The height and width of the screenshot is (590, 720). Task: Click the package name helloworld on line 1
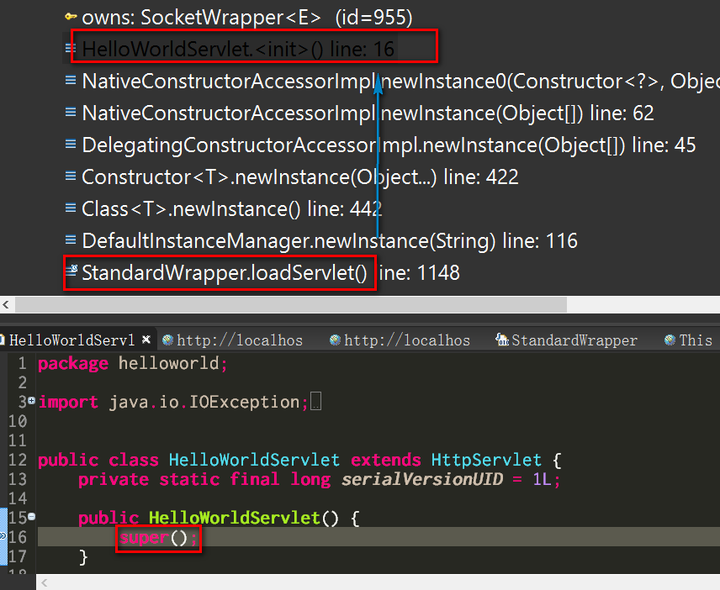pos(169,363)
